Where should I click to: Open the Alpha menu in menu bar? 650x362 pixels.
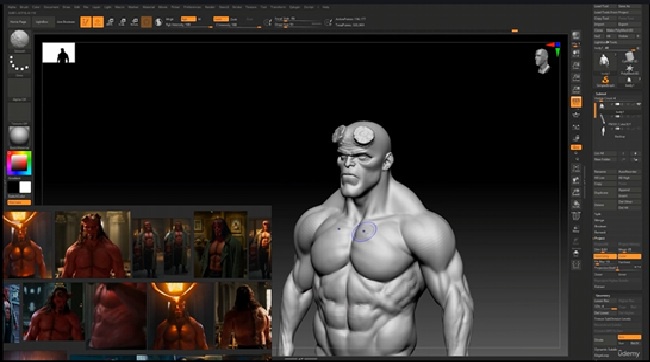point(12,7)
